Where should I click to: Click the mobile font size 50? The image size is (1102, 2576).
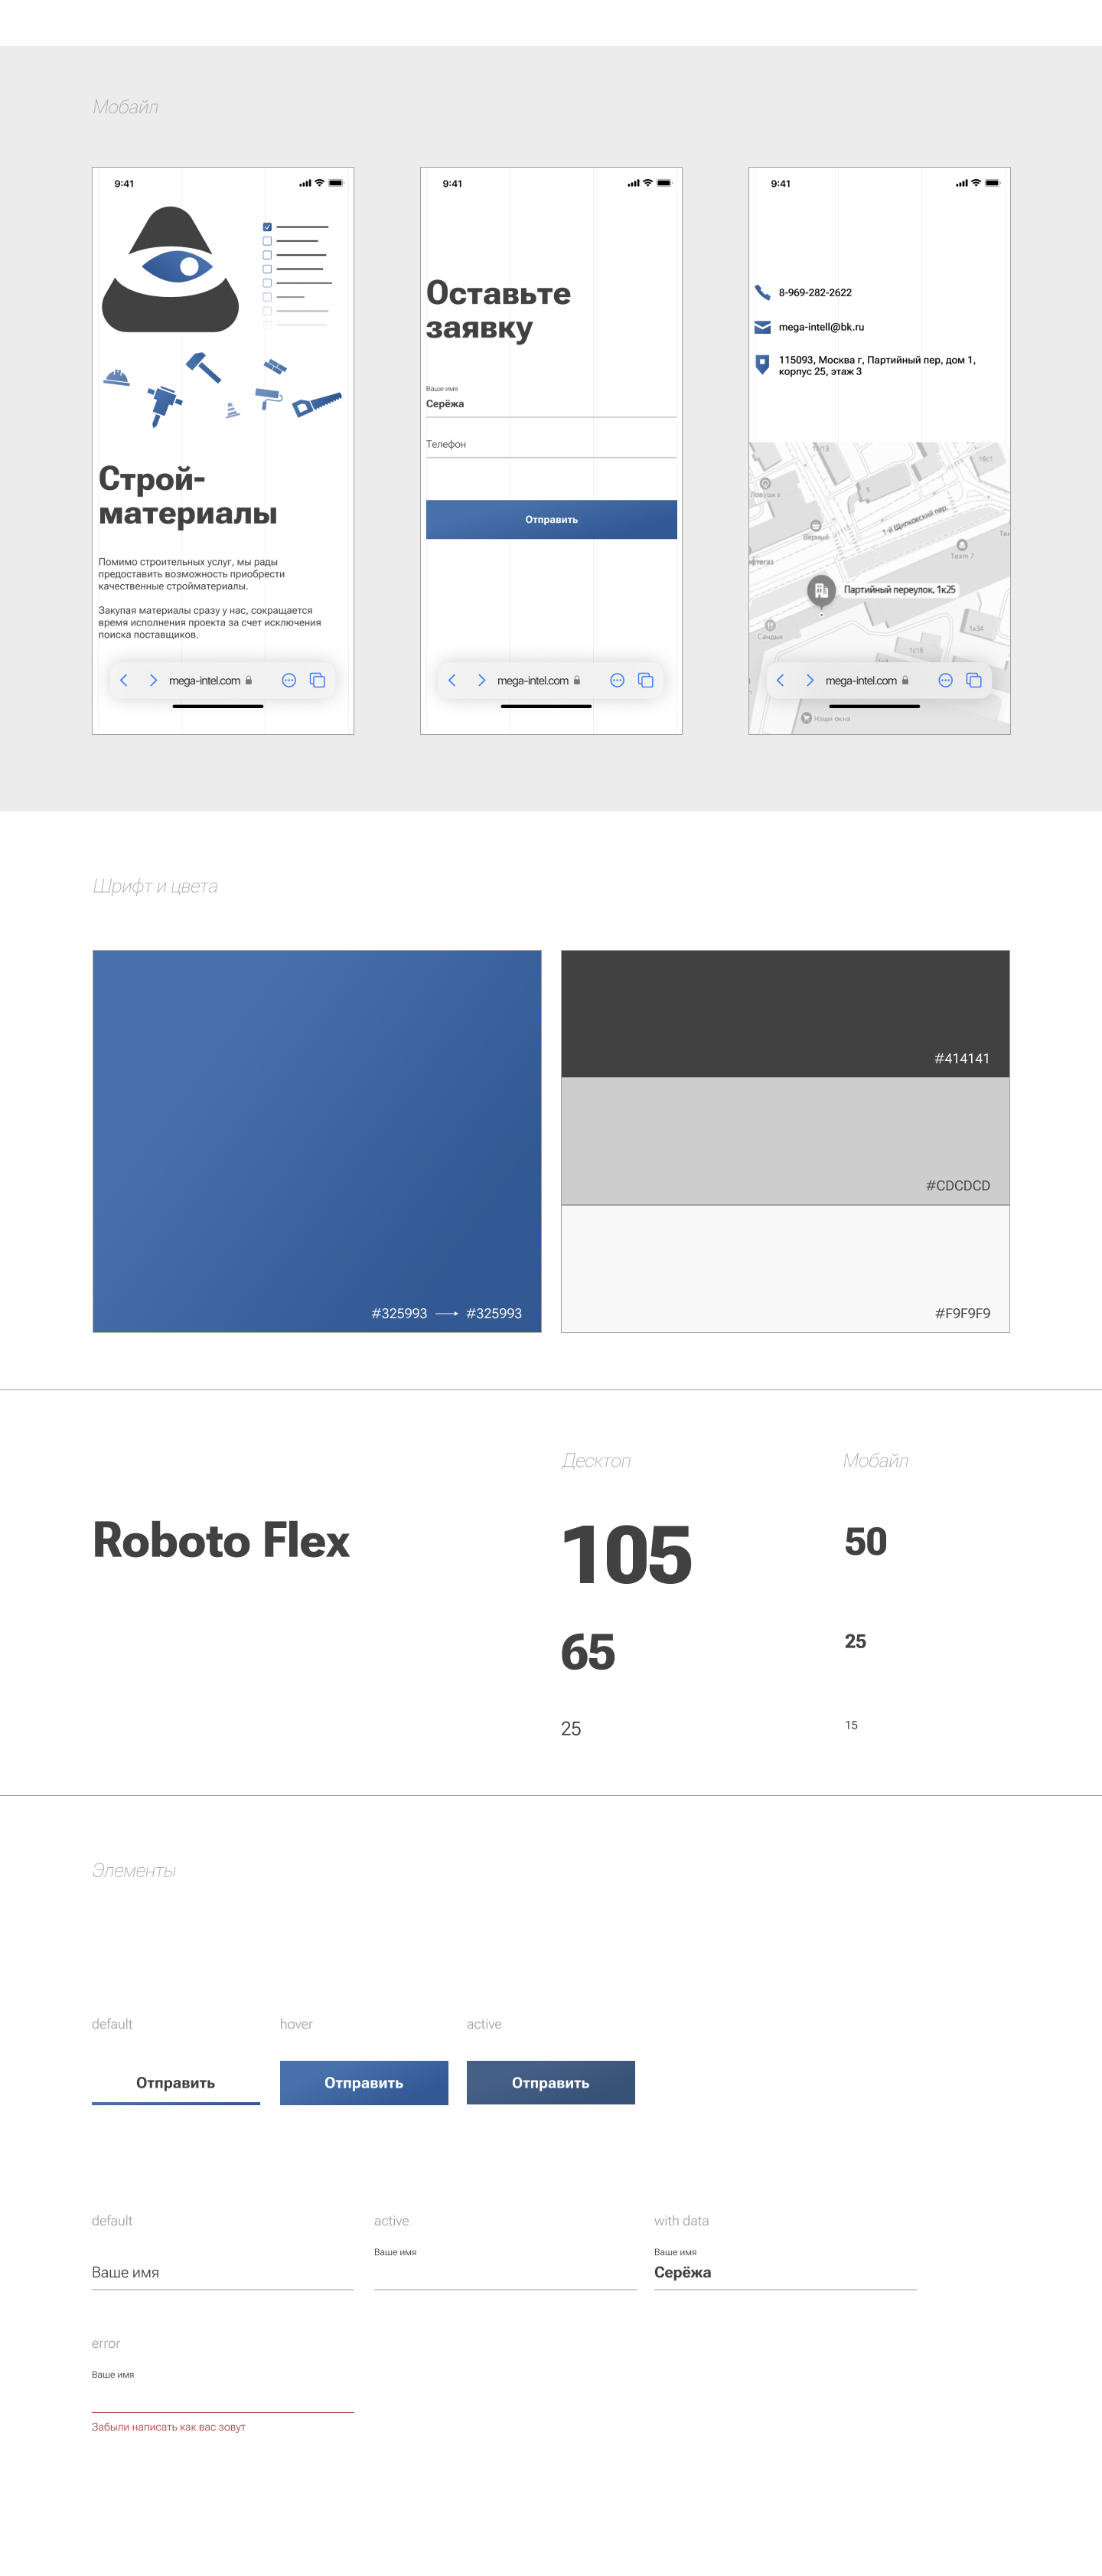tap(865, 1541)
